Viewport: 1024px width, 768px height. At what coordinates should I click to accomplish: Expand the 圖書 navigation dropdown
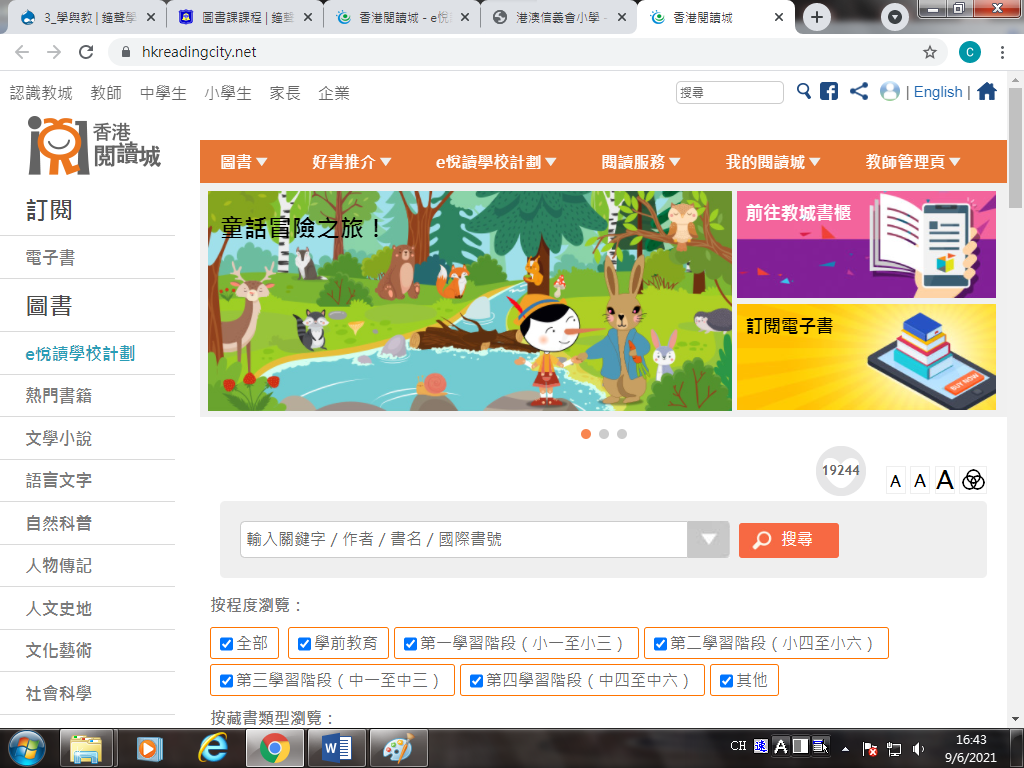tap(243, 162)
